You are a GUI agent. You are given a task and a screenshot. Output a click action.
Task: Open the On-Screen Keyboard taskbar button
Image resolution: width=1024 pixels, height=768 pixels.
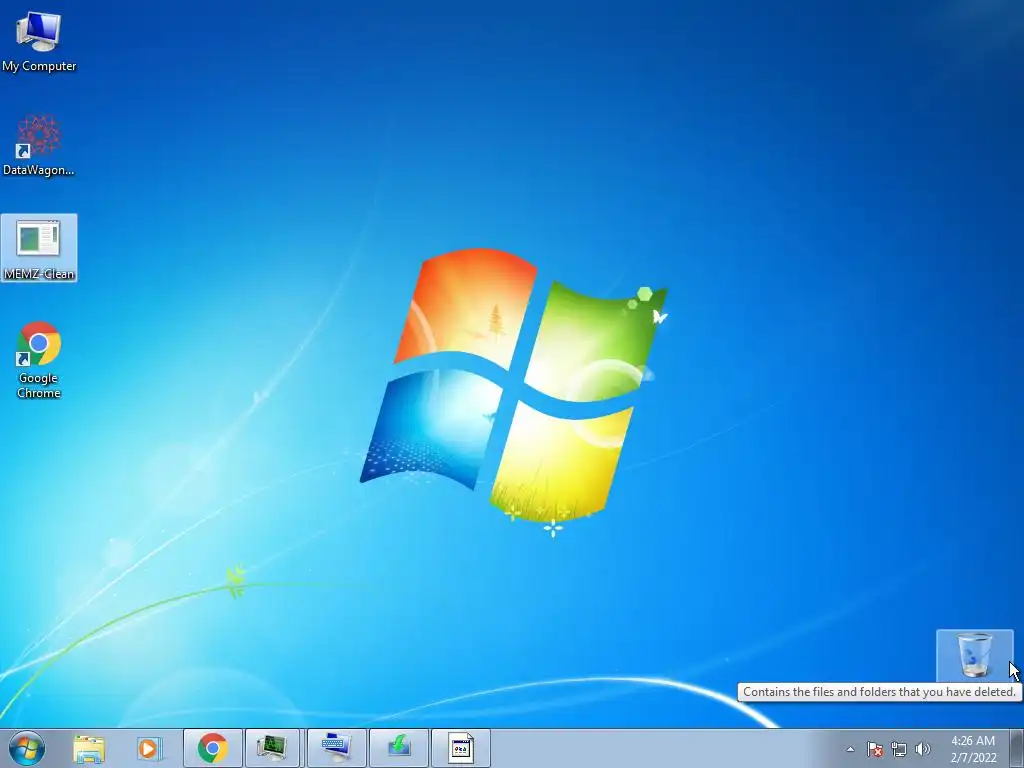pyautogui.click(x=337, y=748)
